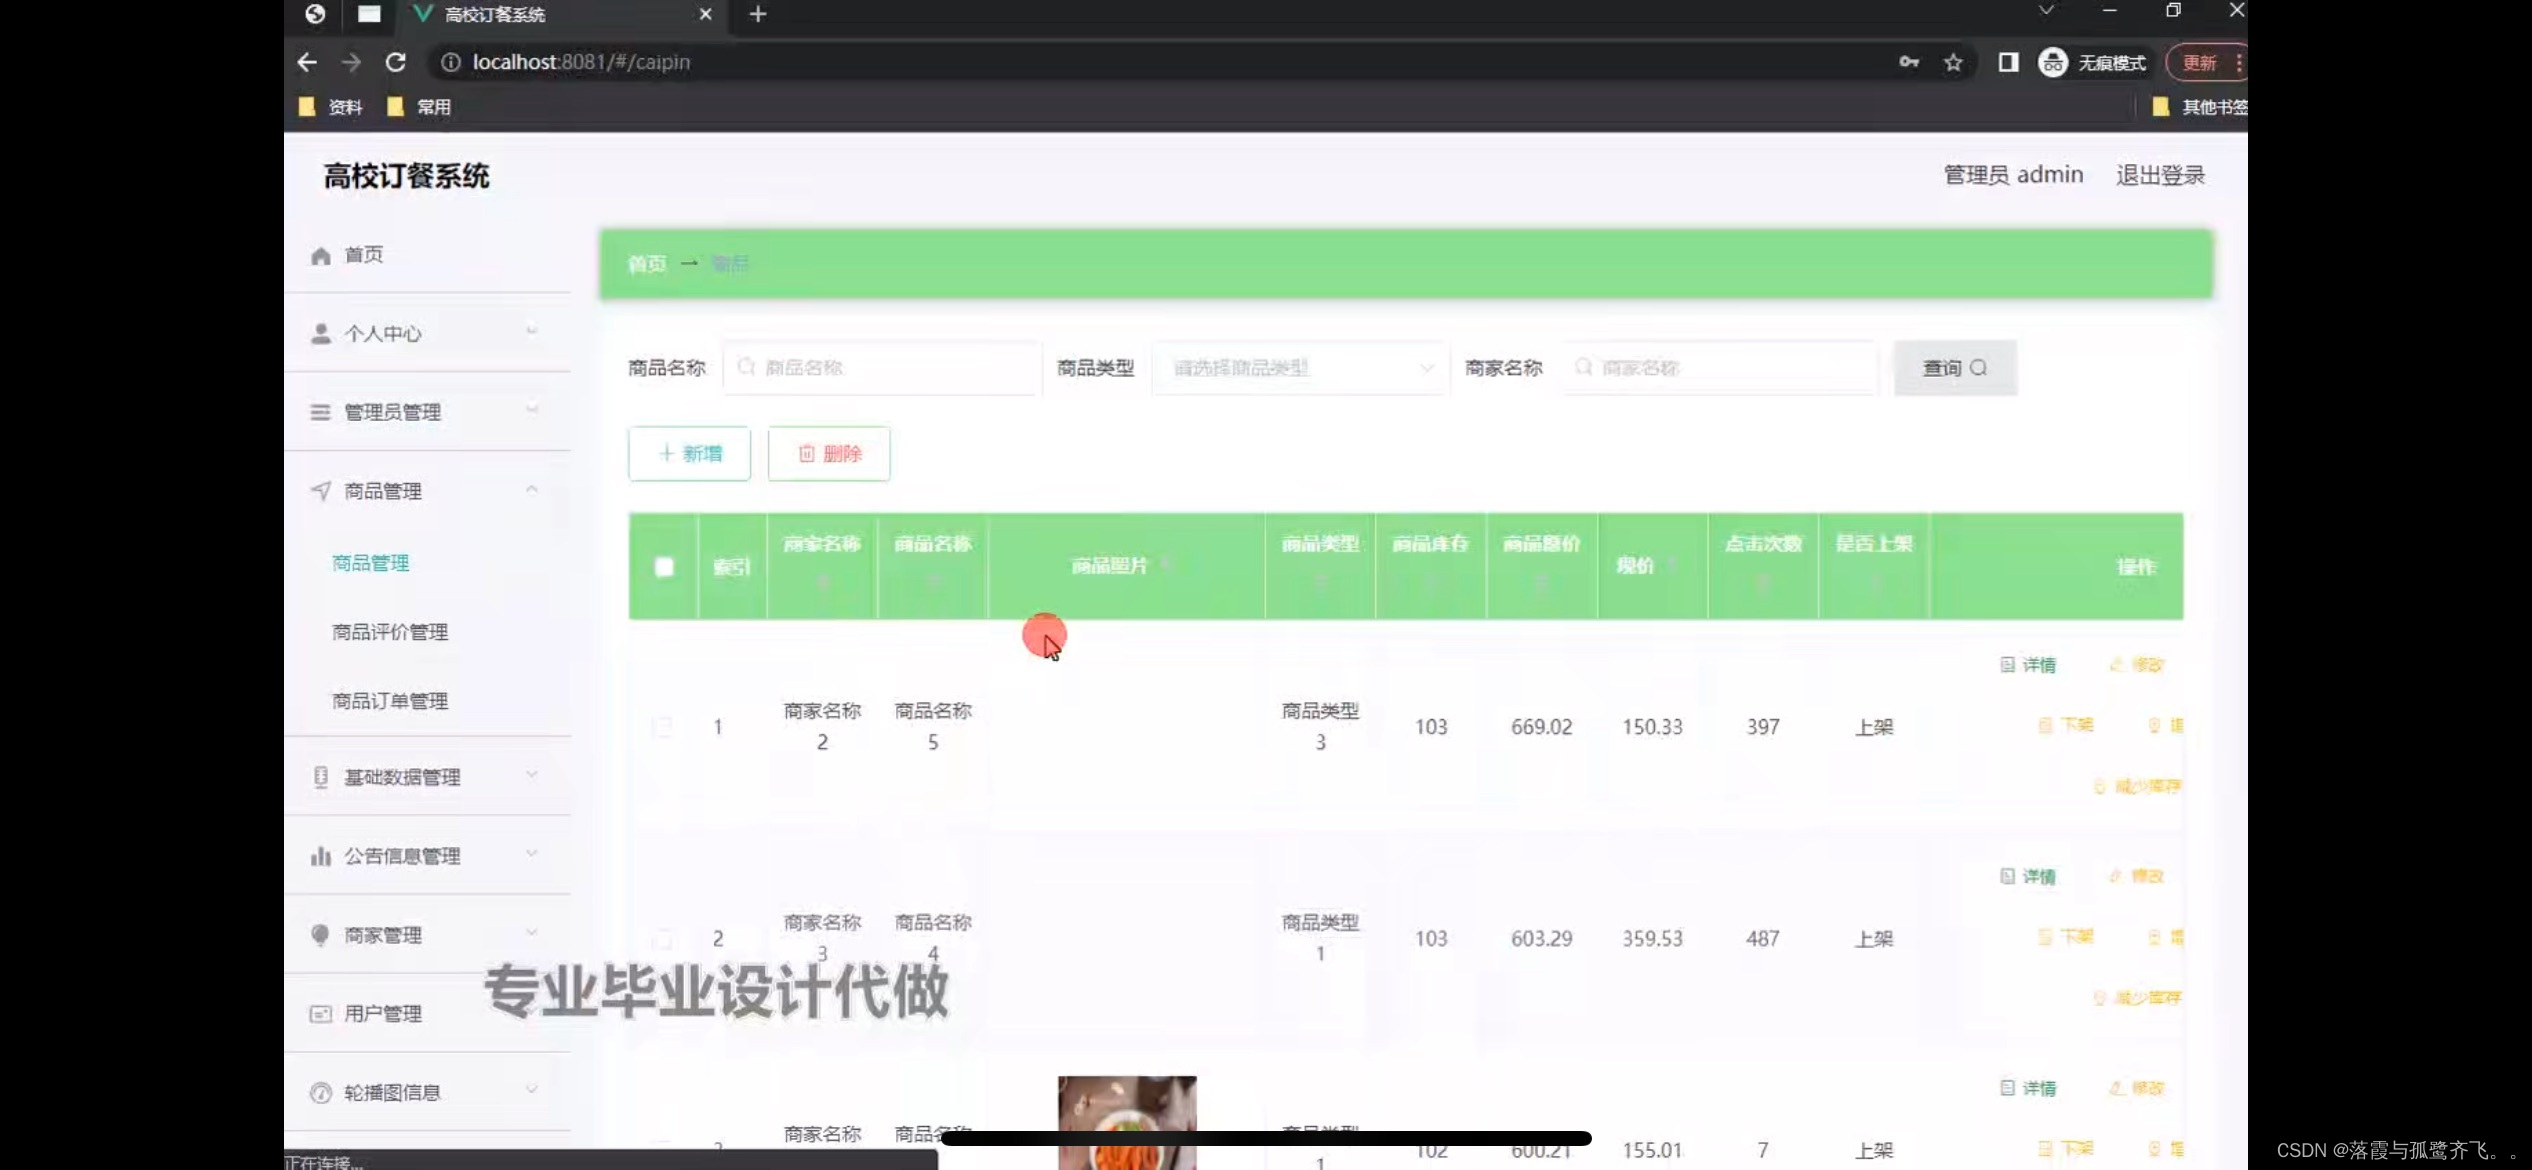Viewport: 2532px width, 1170px height.
Task: Expand the 轮播图信息 chevron
Action: (532, 1091)
